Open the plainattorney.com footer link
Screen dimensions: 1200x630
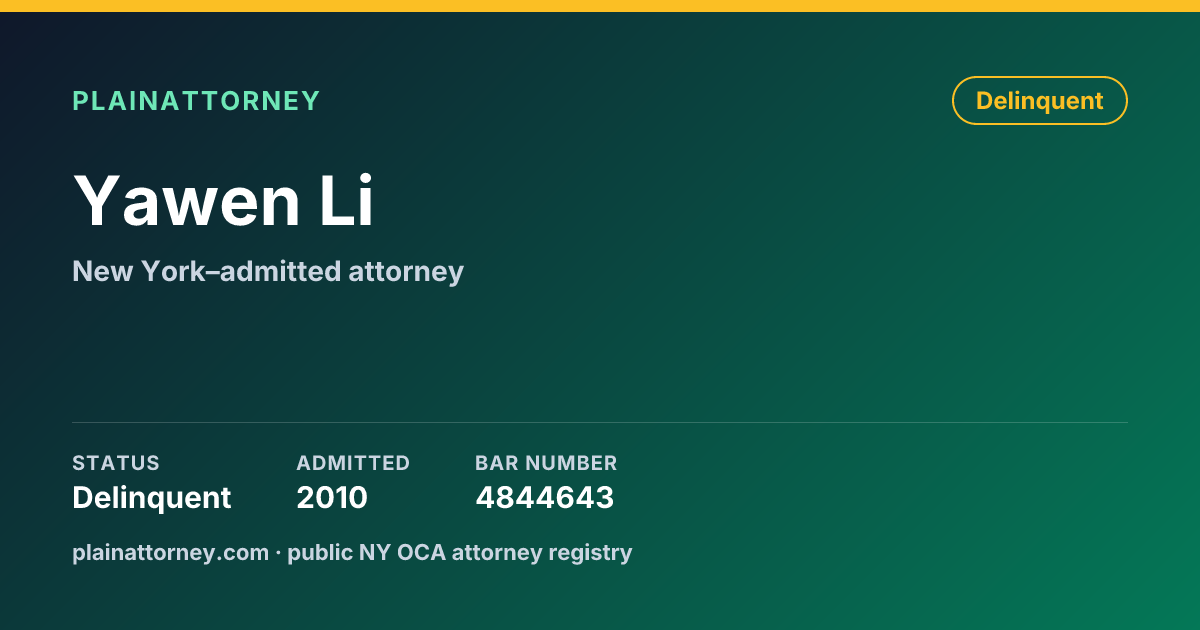(170, 552)
